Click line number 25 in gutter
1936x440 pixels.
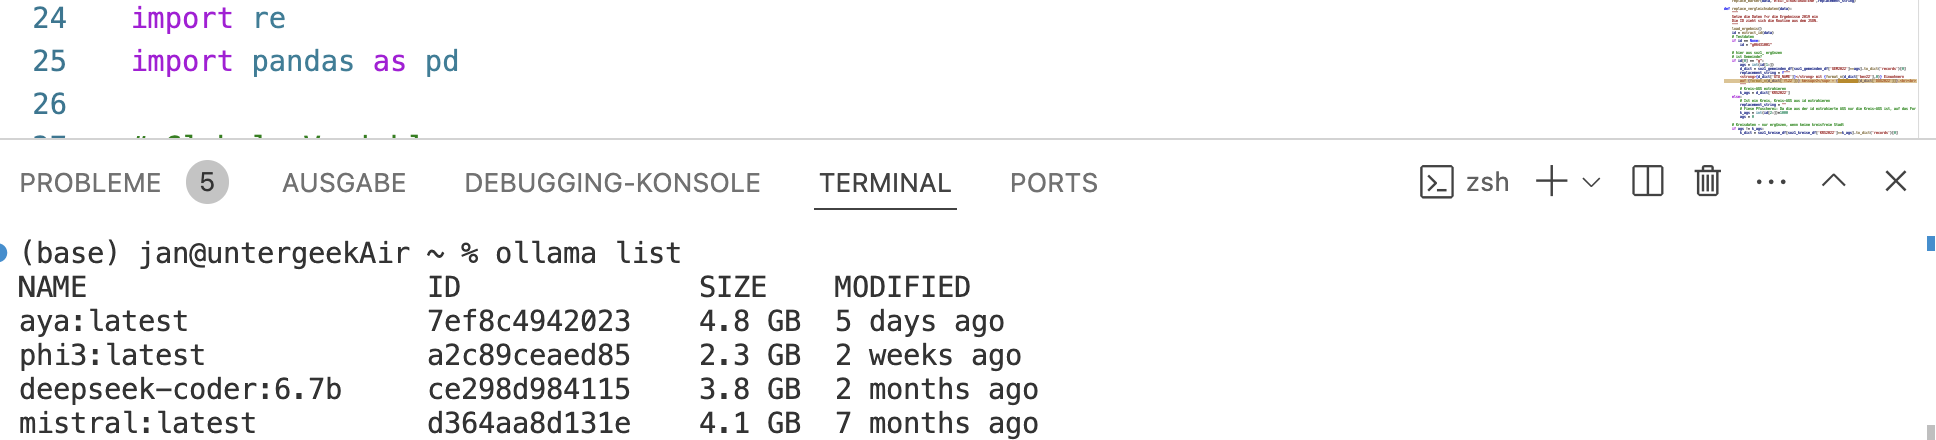click(x=49, y=61)
